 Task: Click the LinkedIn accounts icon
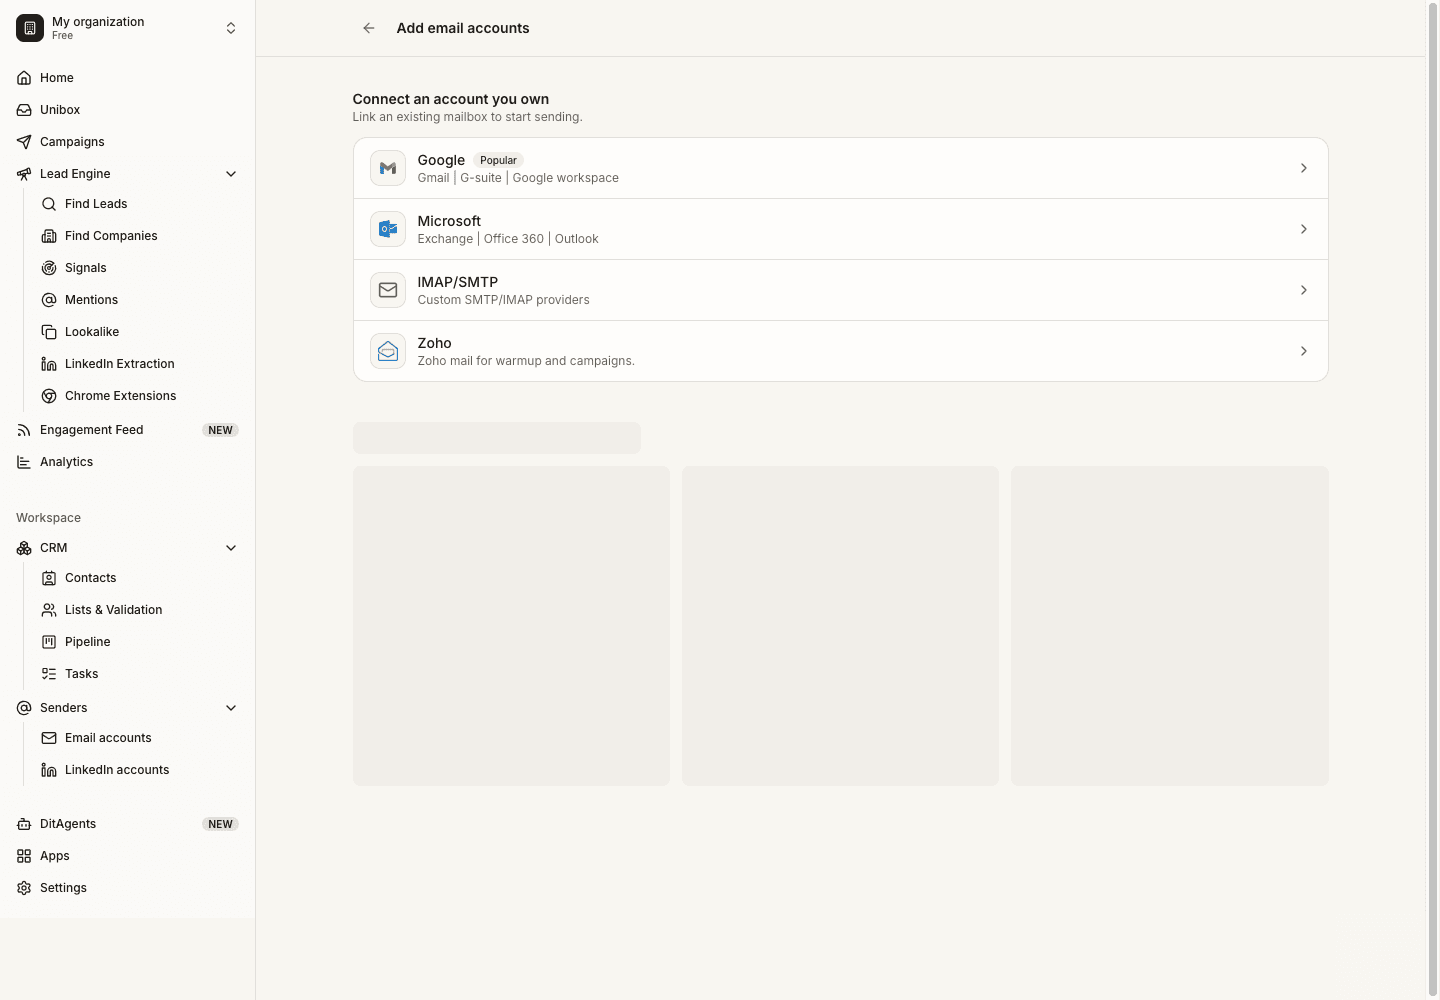[49, 770]
